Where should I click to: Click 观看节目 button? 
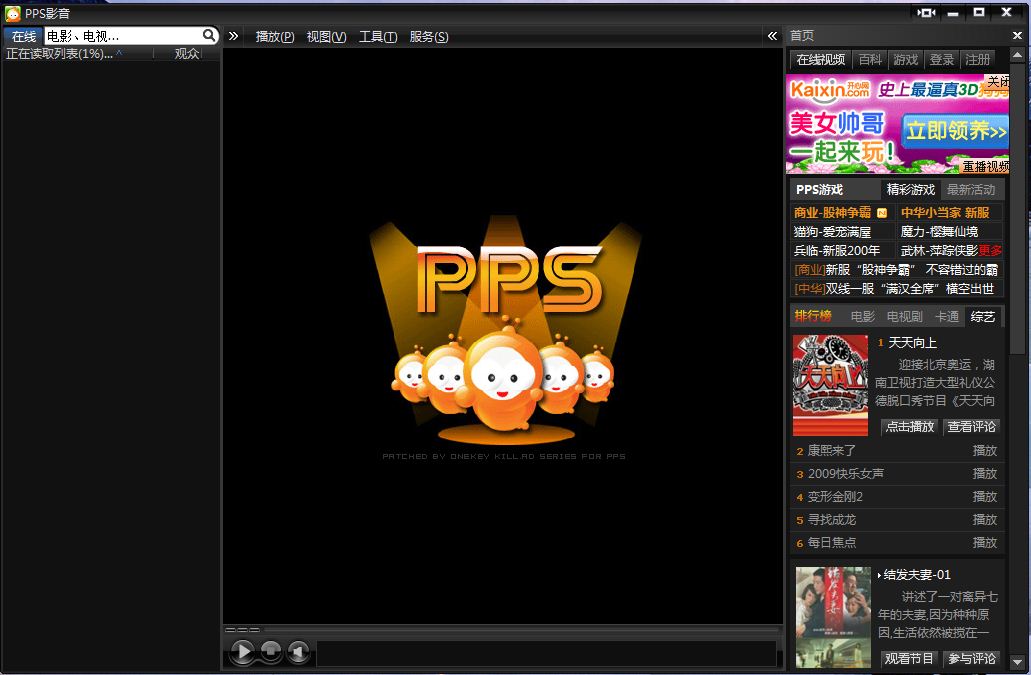coord(909,659)
